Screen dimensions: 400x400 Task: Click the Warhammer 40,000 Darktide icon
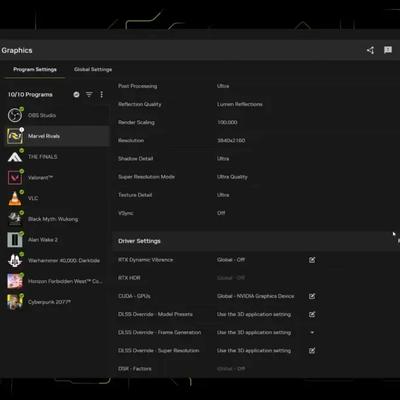click(x=15, y=260)
